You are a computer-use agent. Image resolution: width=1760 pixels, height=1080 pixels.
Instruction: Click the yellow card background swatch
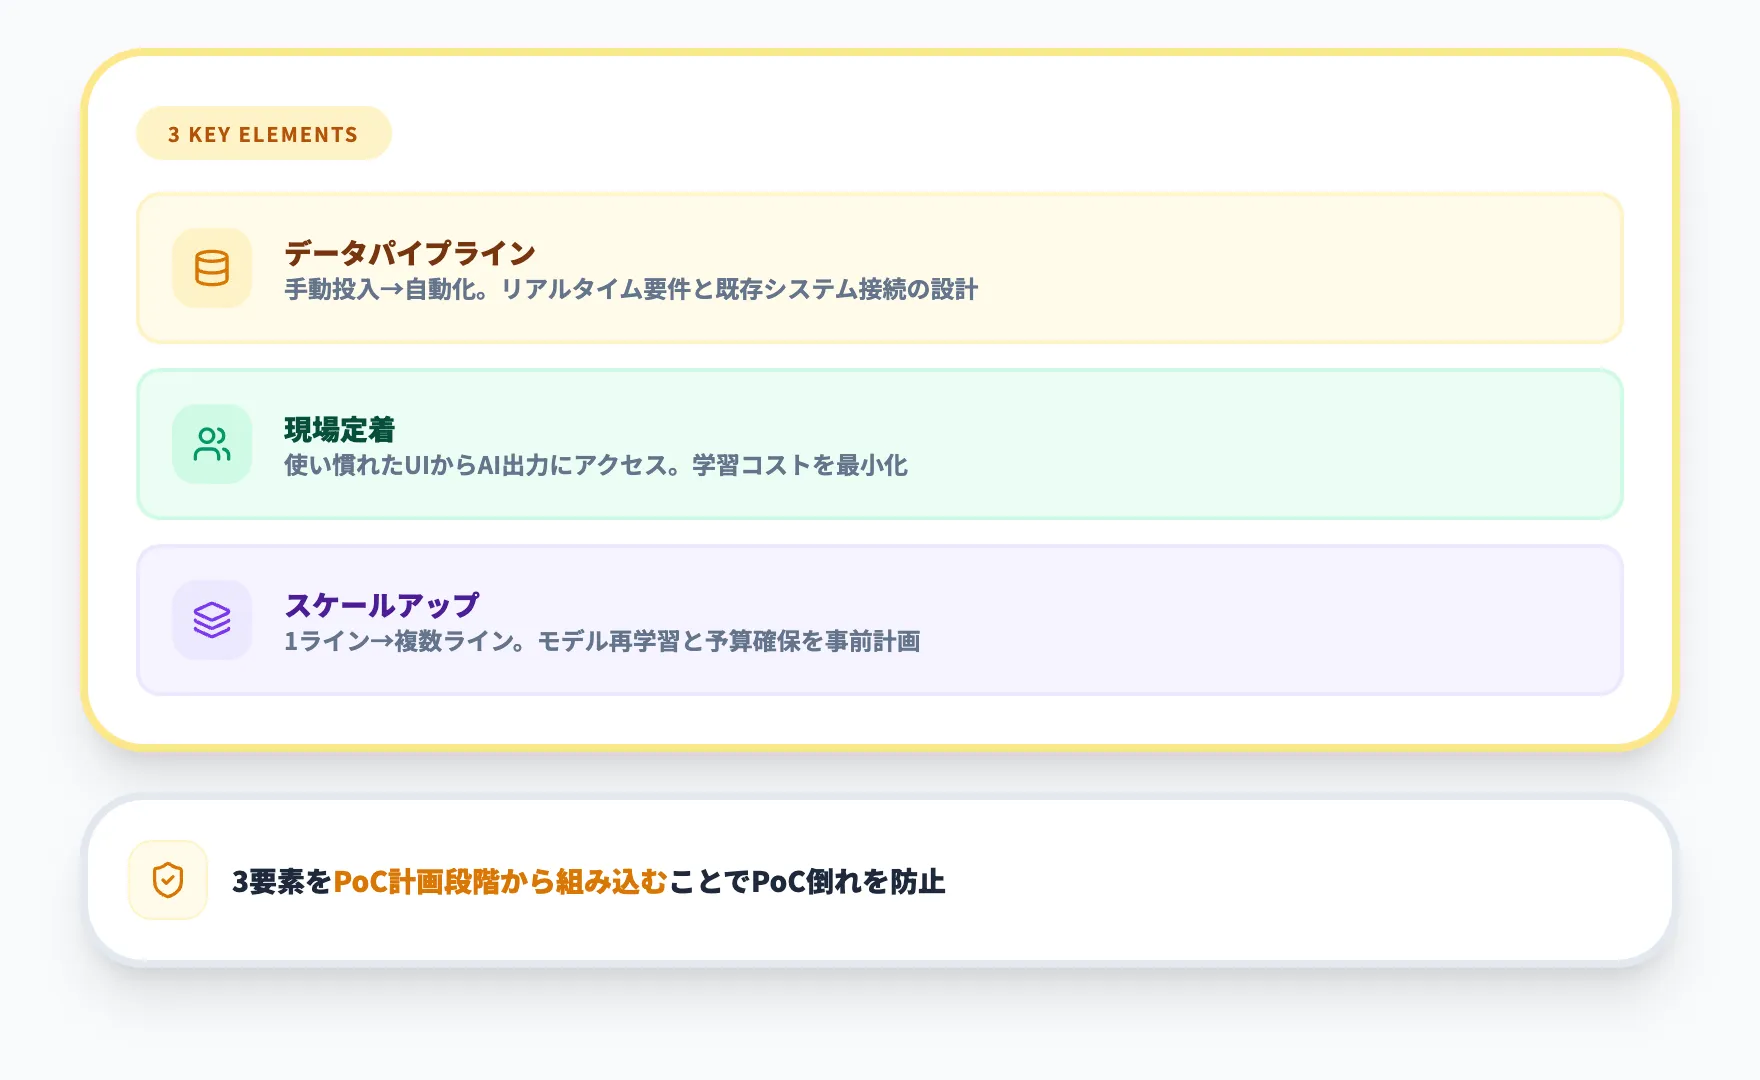coord(1300,269)
